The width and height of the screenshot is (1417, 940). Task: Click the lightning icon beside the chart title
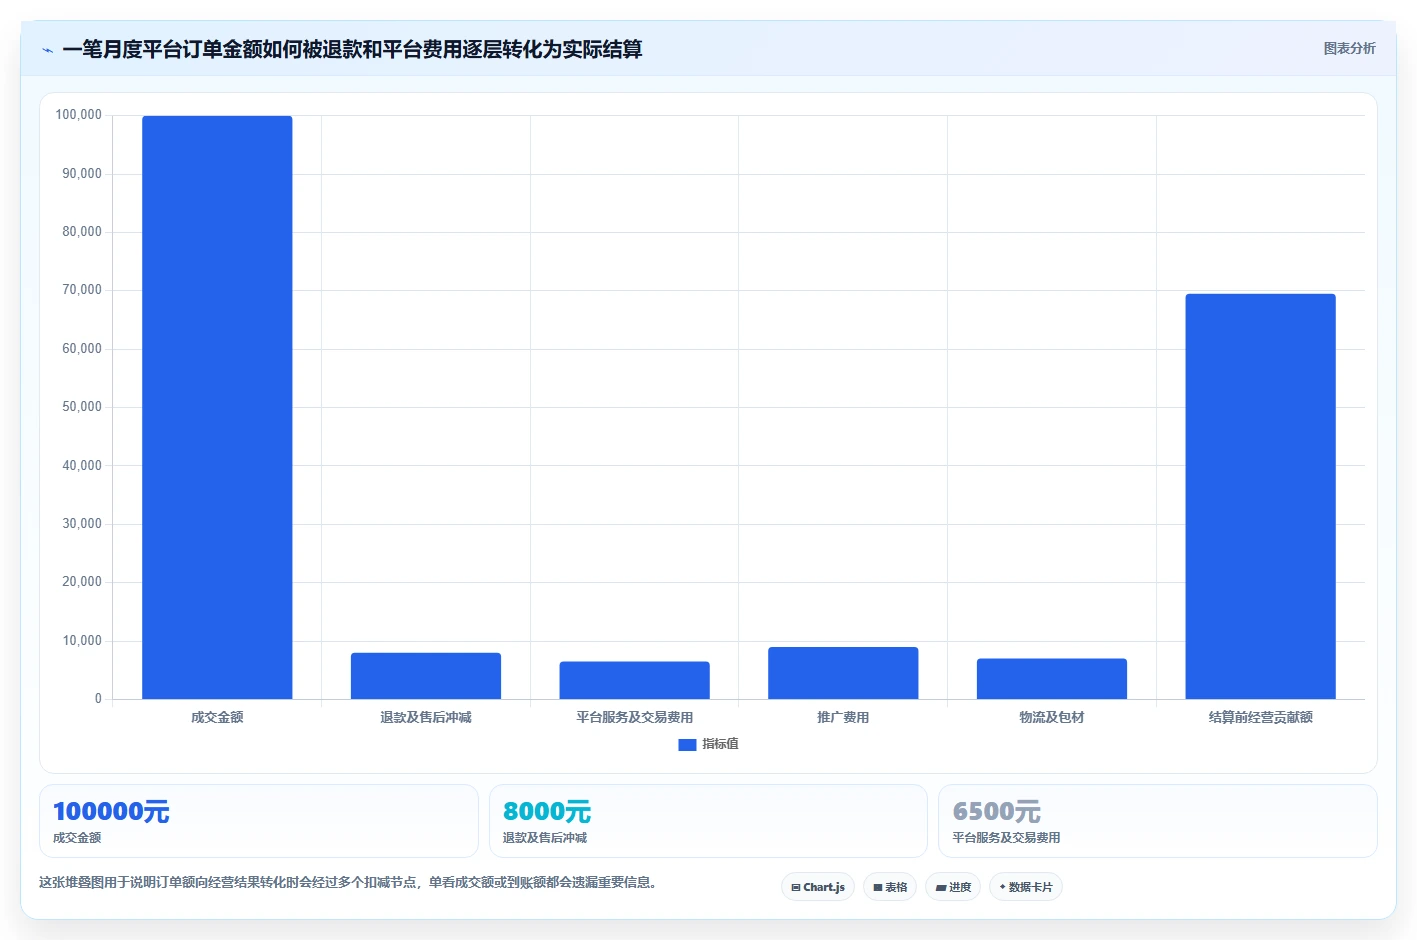[47, 50]
